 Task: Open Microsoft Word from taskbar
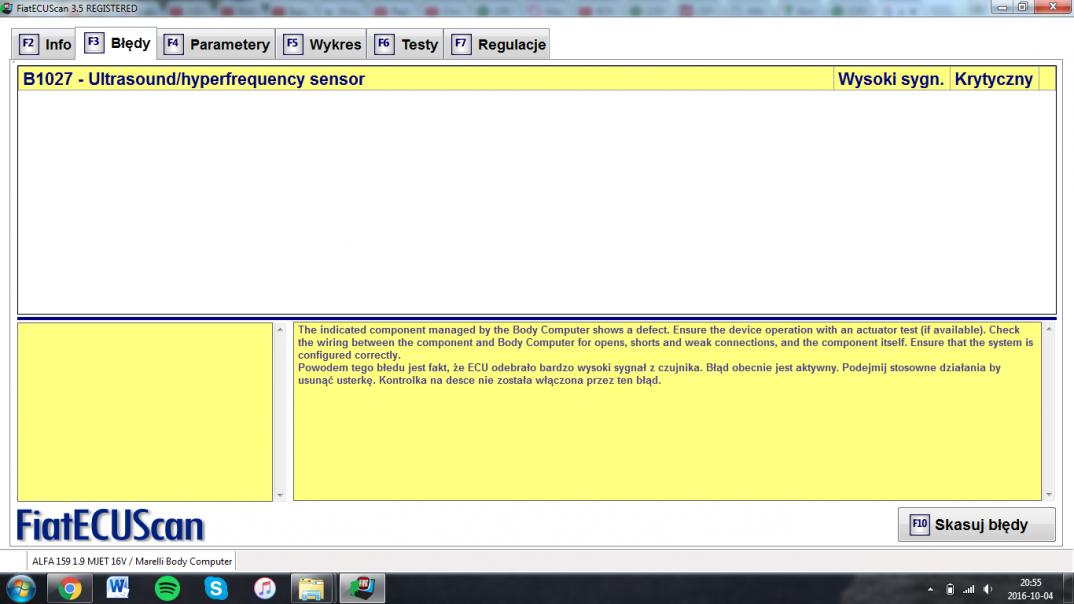(x=118, y=588)
